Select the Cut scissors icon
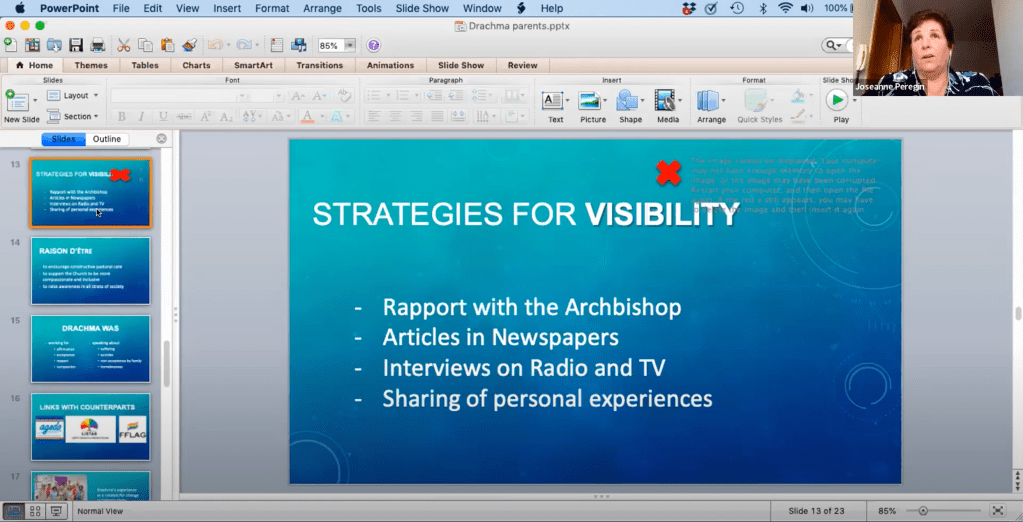Screen dimensions: 1023x522 [124, 45]
